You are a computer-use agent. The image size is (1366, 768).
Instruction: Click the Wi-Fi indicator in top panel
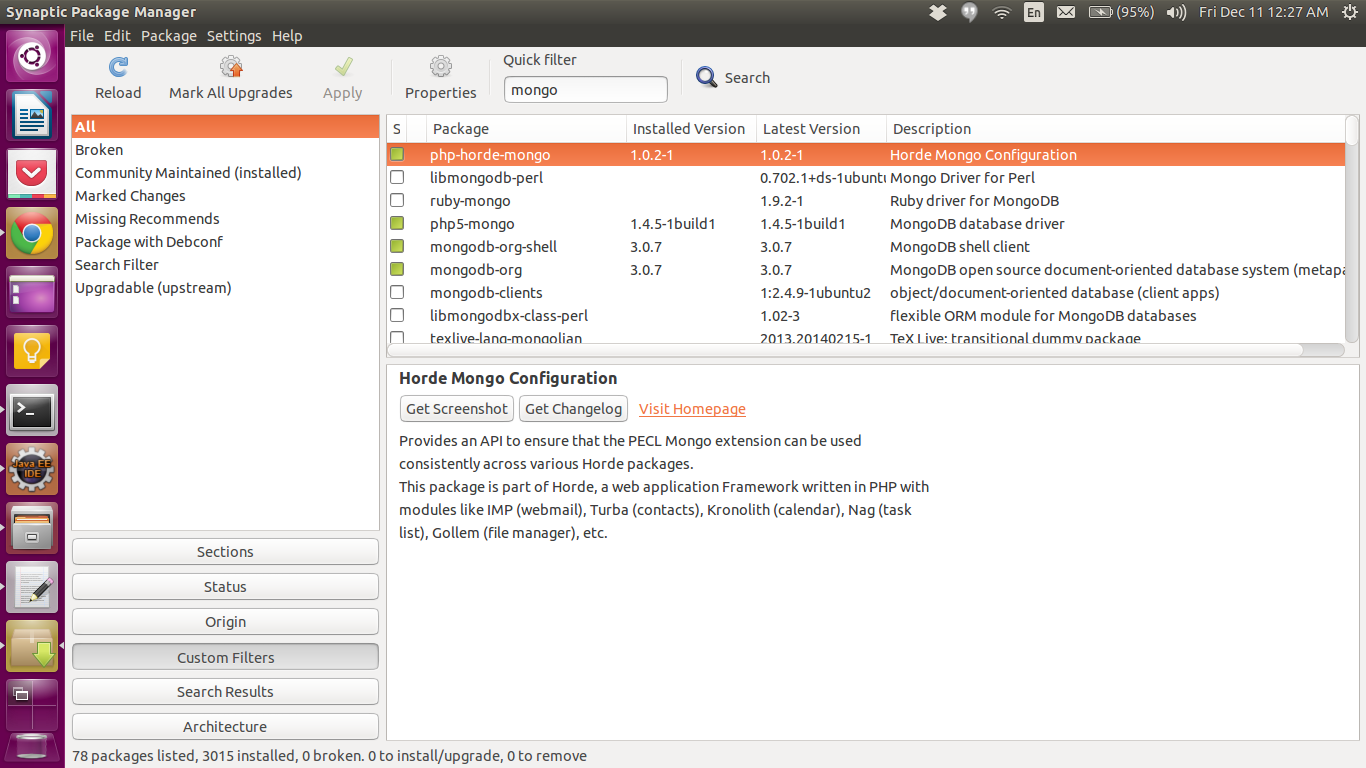[x=1001, y=12]
